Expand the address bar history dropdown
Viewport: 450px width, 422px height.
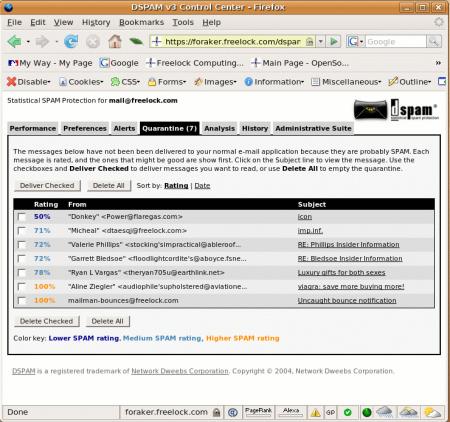[x=321, y=42]
